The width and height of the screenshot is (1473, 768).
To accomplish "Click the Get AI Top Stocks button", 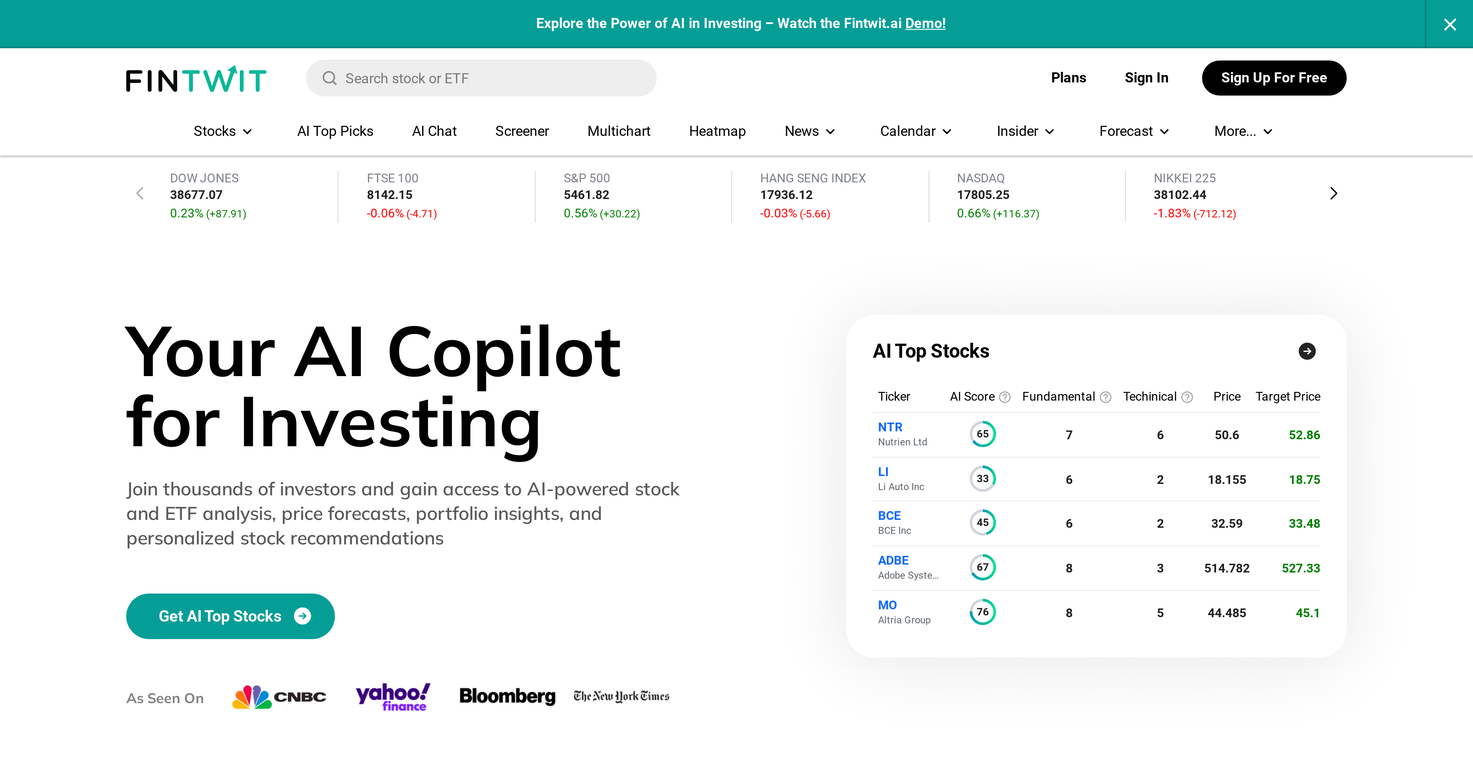I will click(x=230, y=616).
